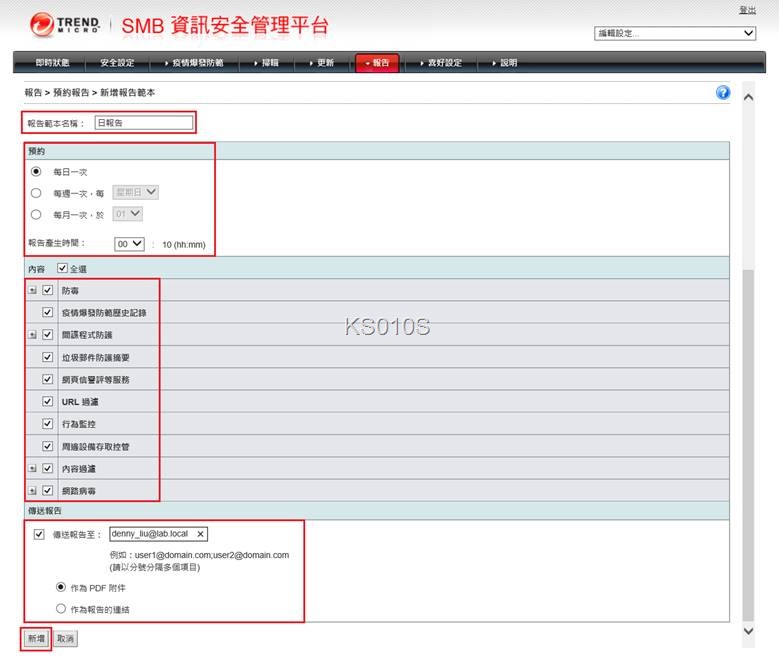Open the help question mark icon
This screenshot has height=657, width=779.
[x=723, y=92]
